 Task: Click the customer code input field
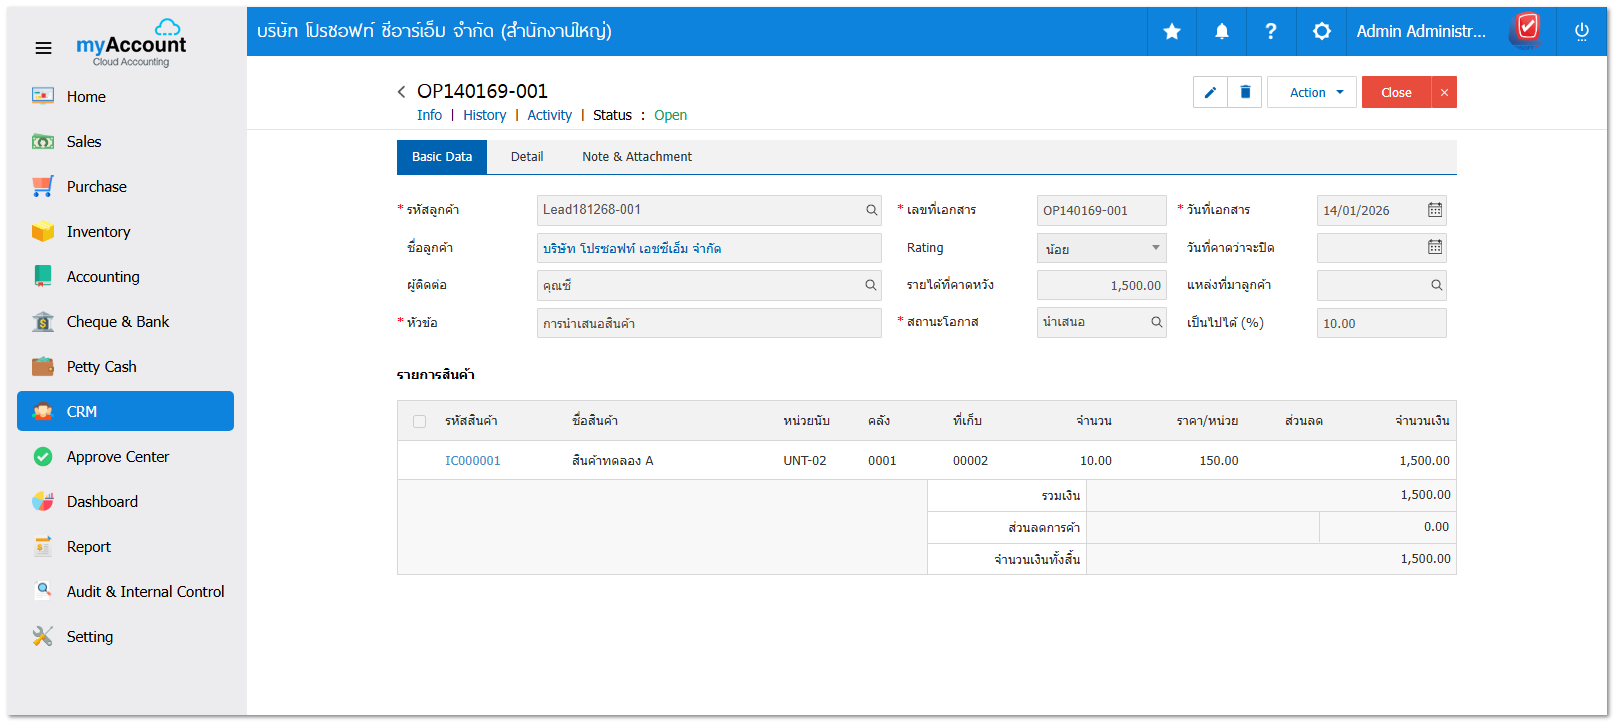700,210
